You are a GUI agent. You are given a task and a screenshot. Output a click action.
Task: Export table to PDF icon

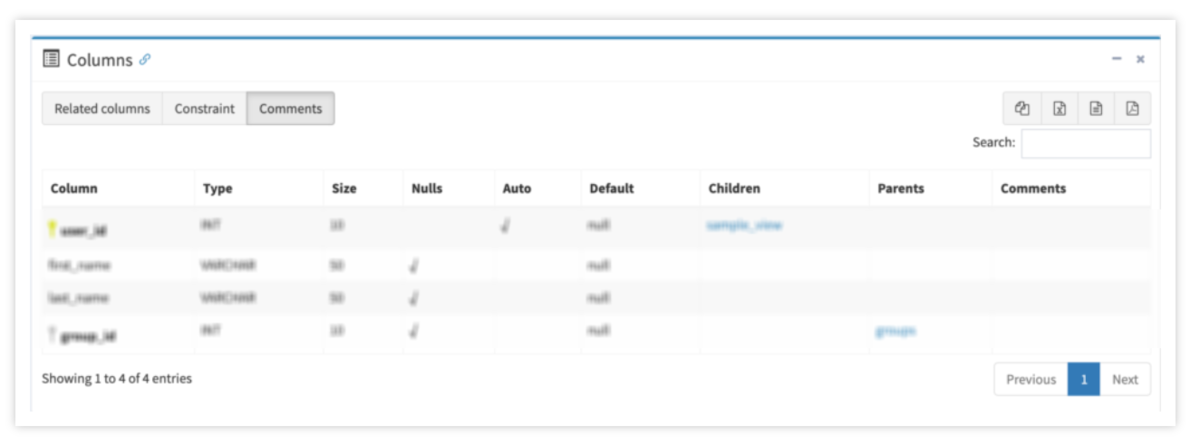pos(1133,108)
